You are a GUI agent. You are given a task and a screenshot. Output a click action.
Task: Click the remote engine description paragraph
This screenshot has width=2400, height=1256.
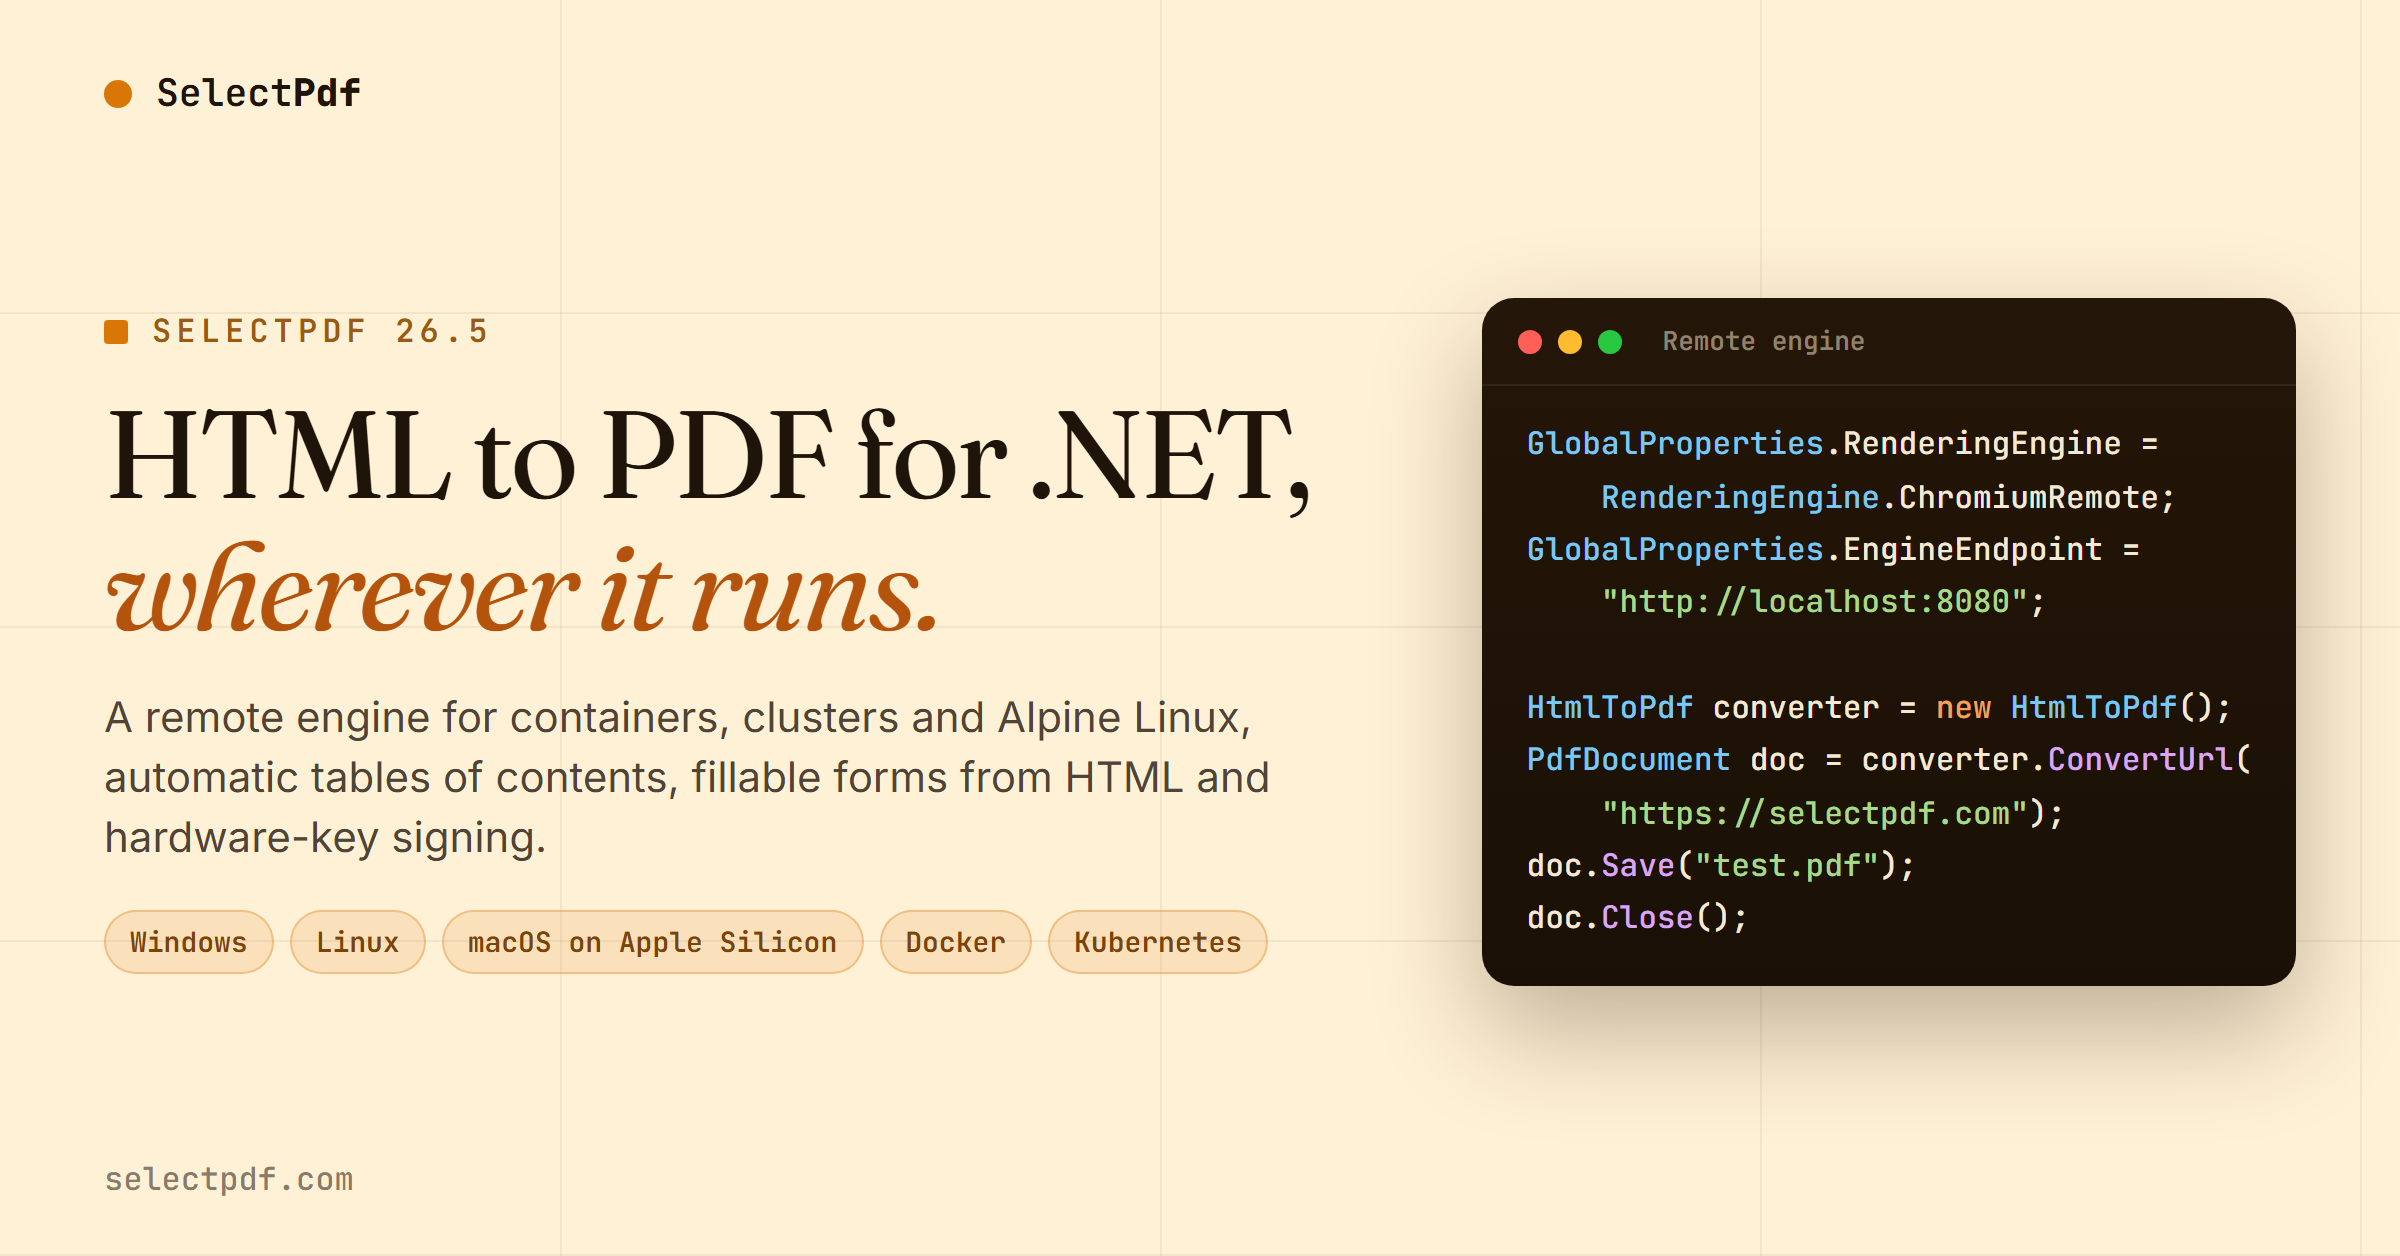(687, 777)
